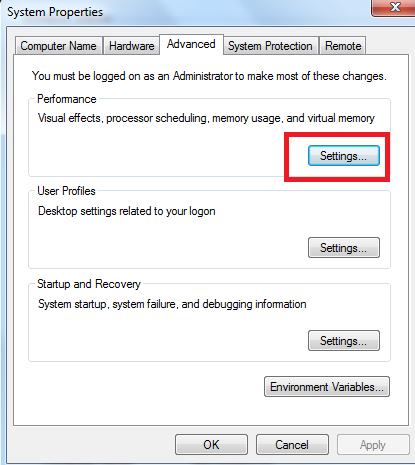This screenshot has width=415, height=465.
Task: Click the visual effects description text
Action: [206, 118]
